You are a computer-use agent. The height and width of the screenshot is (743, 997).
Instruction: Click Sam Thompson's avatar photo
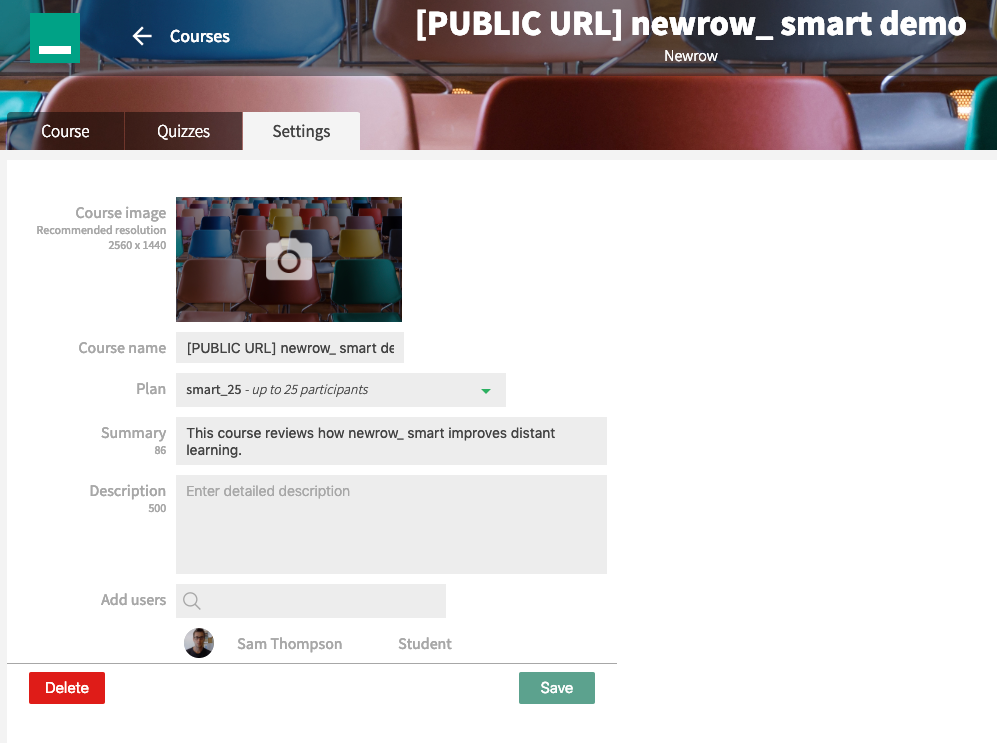pos(199,643)
